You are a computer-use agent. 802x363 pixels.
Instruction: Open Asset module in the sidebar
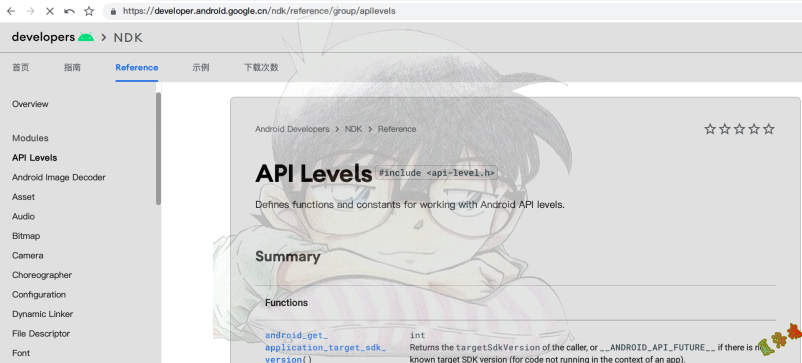point(24,197)
